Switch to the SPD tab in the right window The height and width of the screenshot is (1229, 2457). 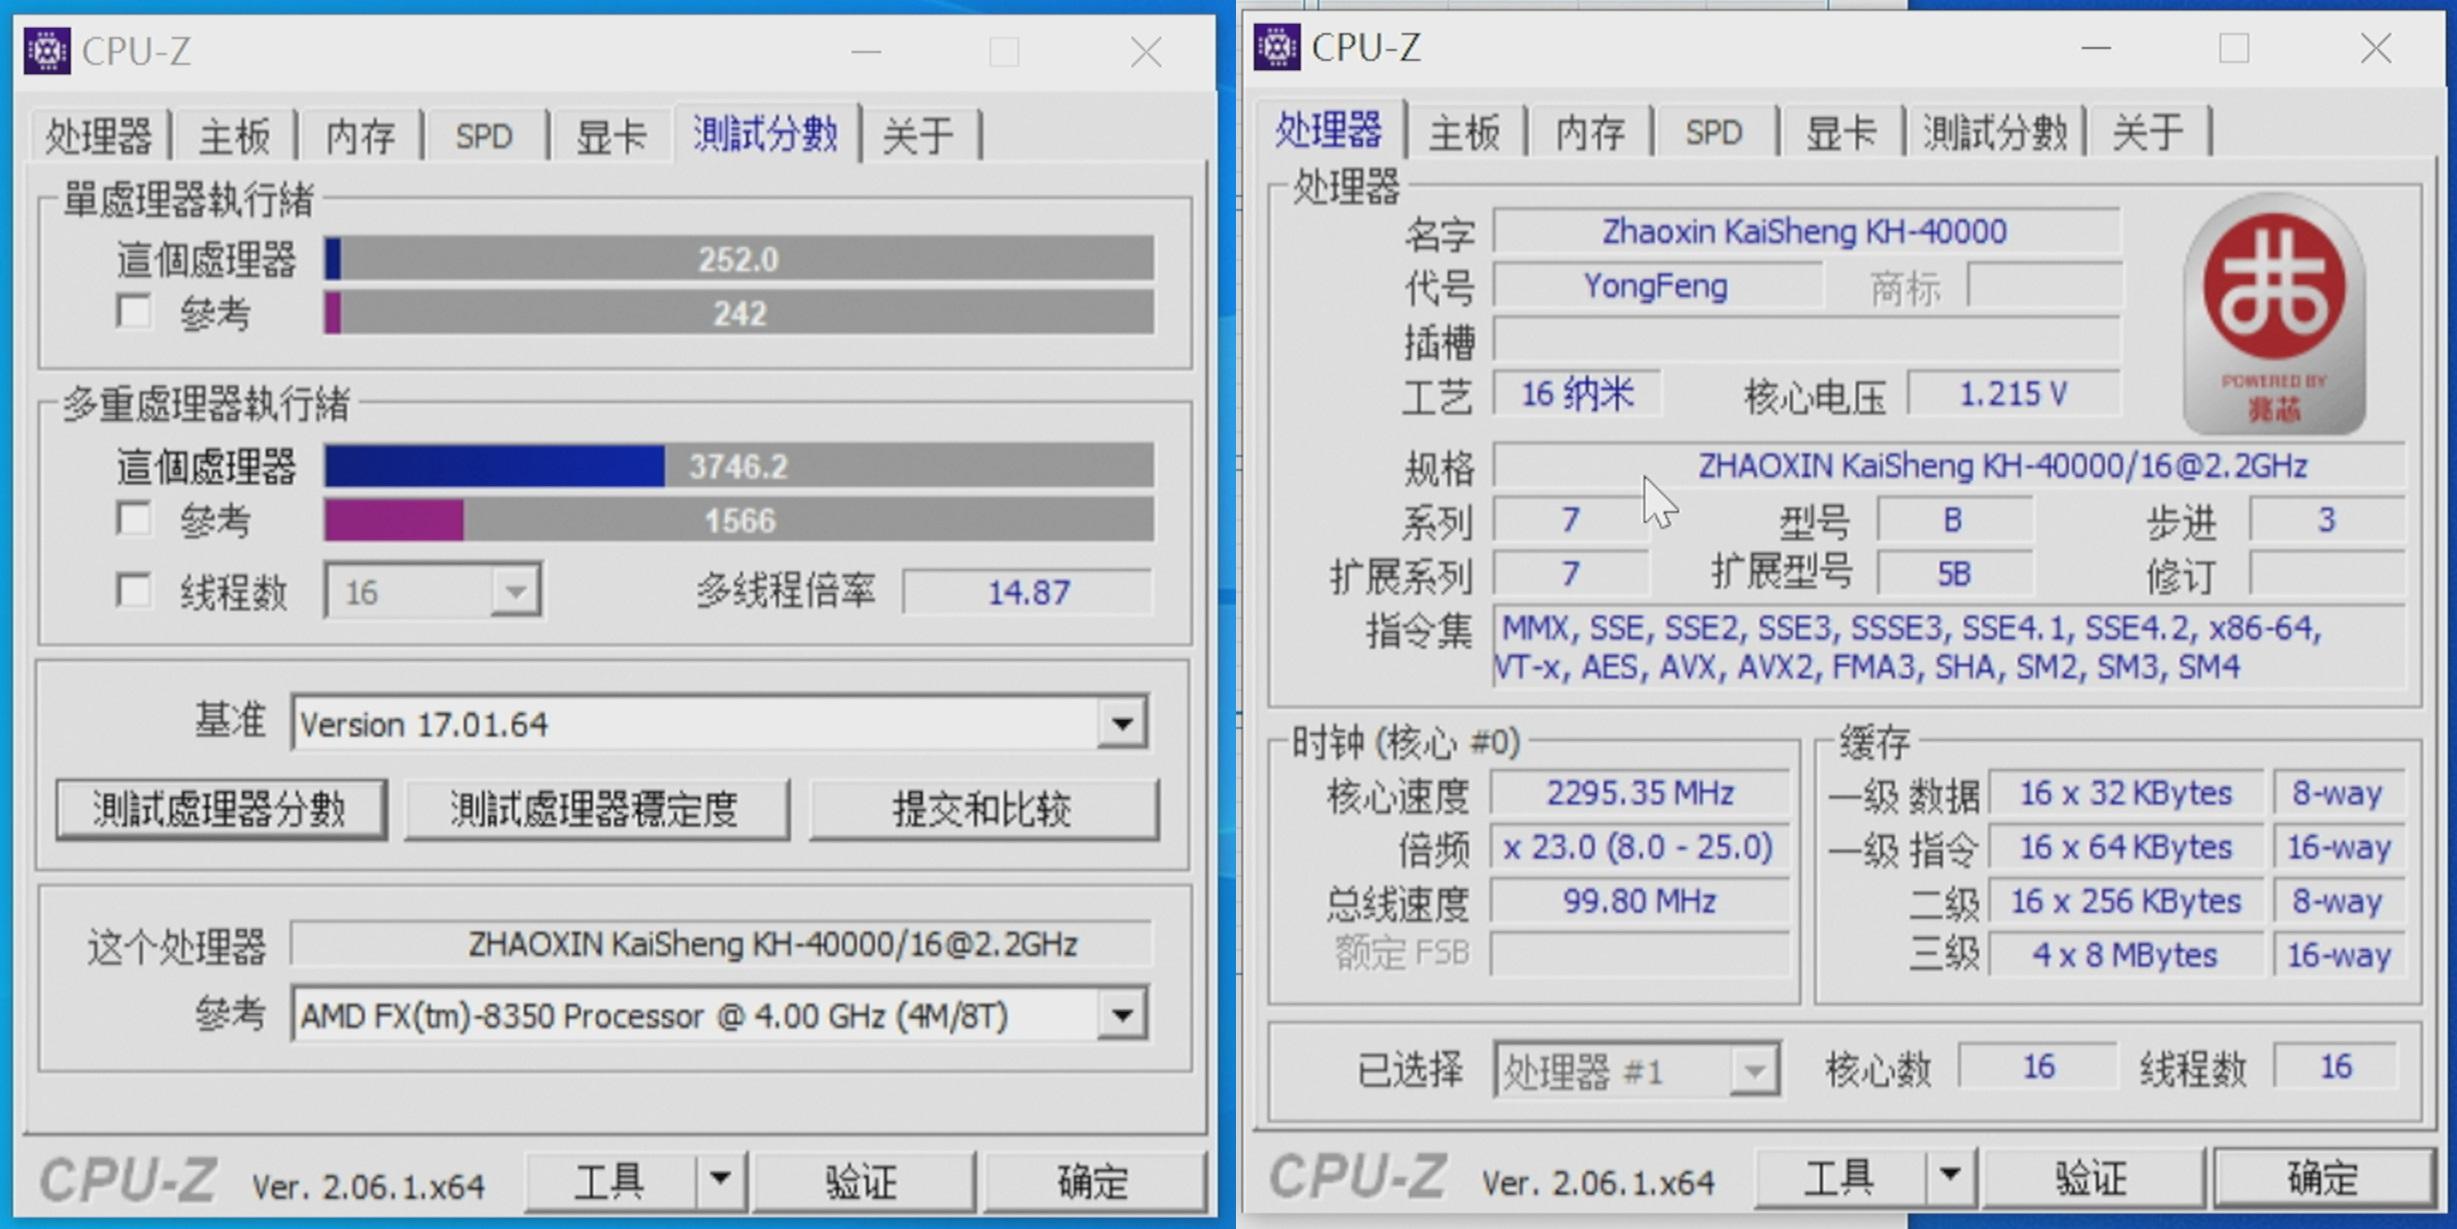point(1714,131)
